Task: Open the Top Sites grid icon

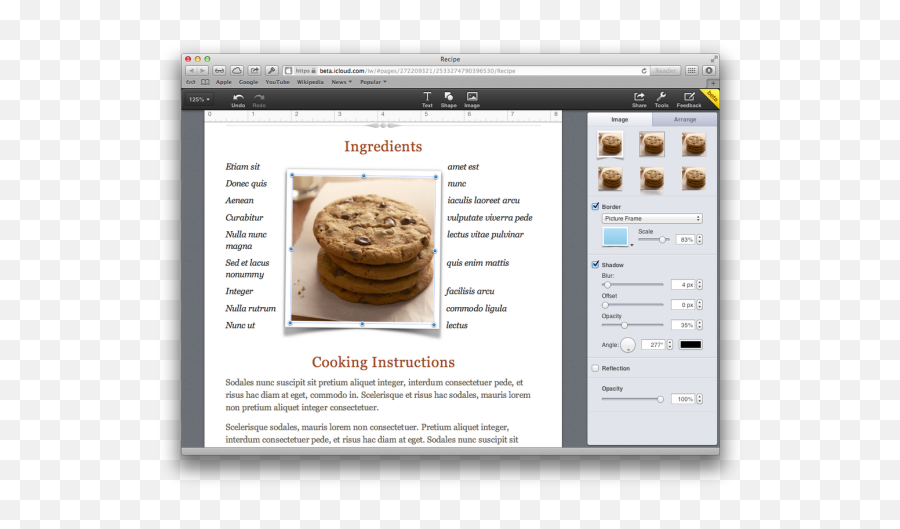Action: (692, 71)
